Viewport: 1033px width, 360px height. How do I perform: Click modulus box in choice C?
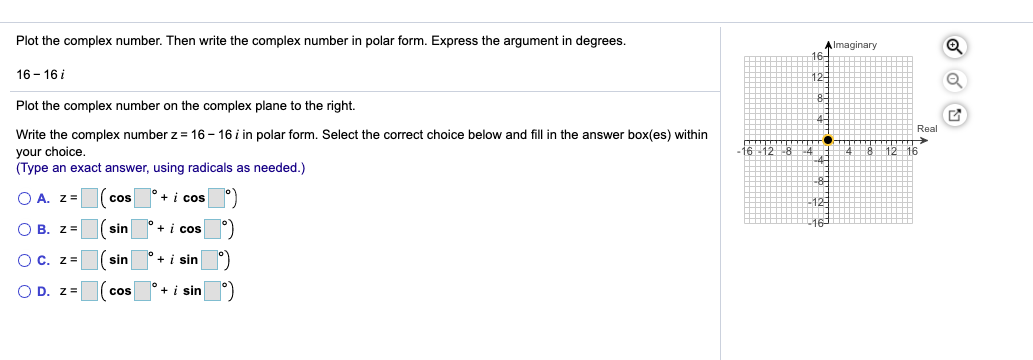tap(90, 260)
